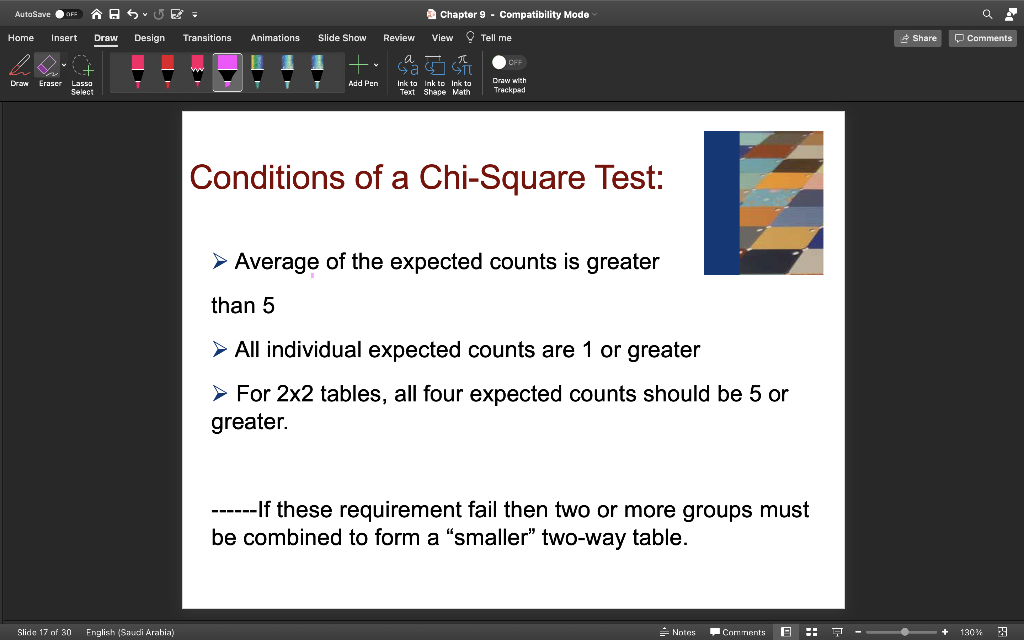Click Ink to Shape tool
Image resolution: width=1024 pixels, height=640 pixels.
[434, 74]
